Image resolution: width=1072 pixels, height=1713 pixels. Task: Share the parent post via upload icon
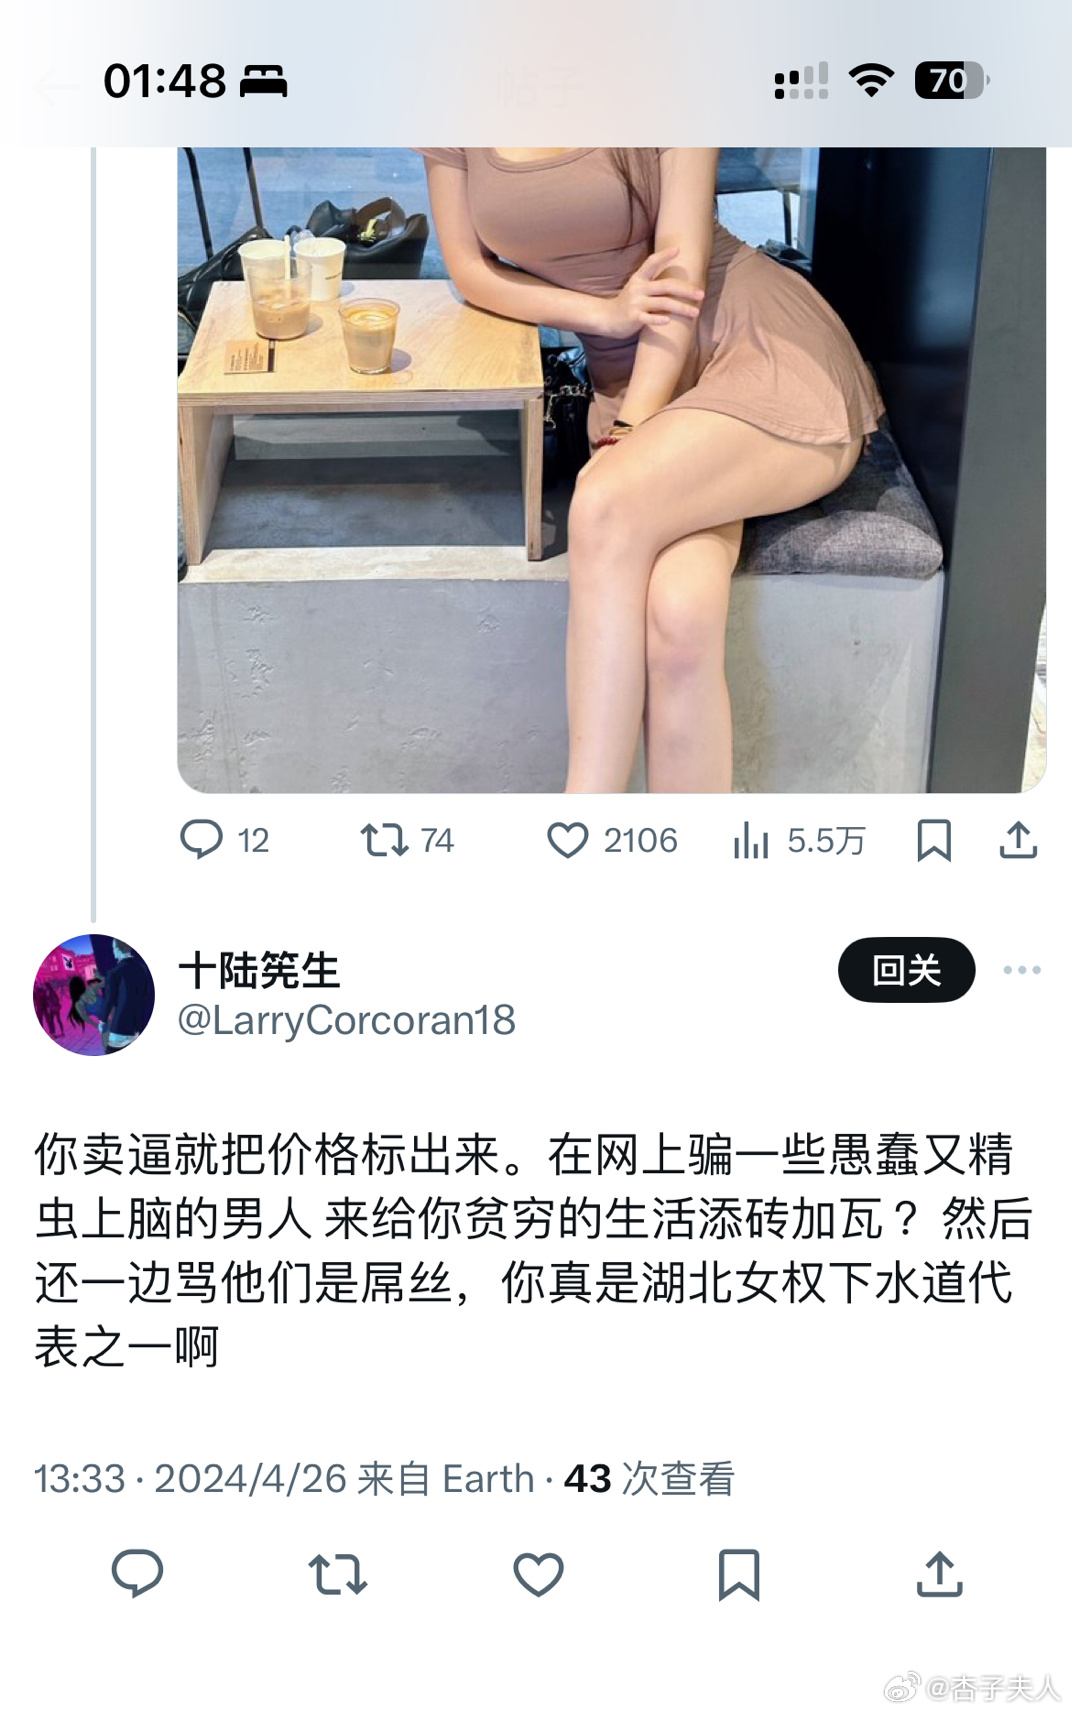1018,840
